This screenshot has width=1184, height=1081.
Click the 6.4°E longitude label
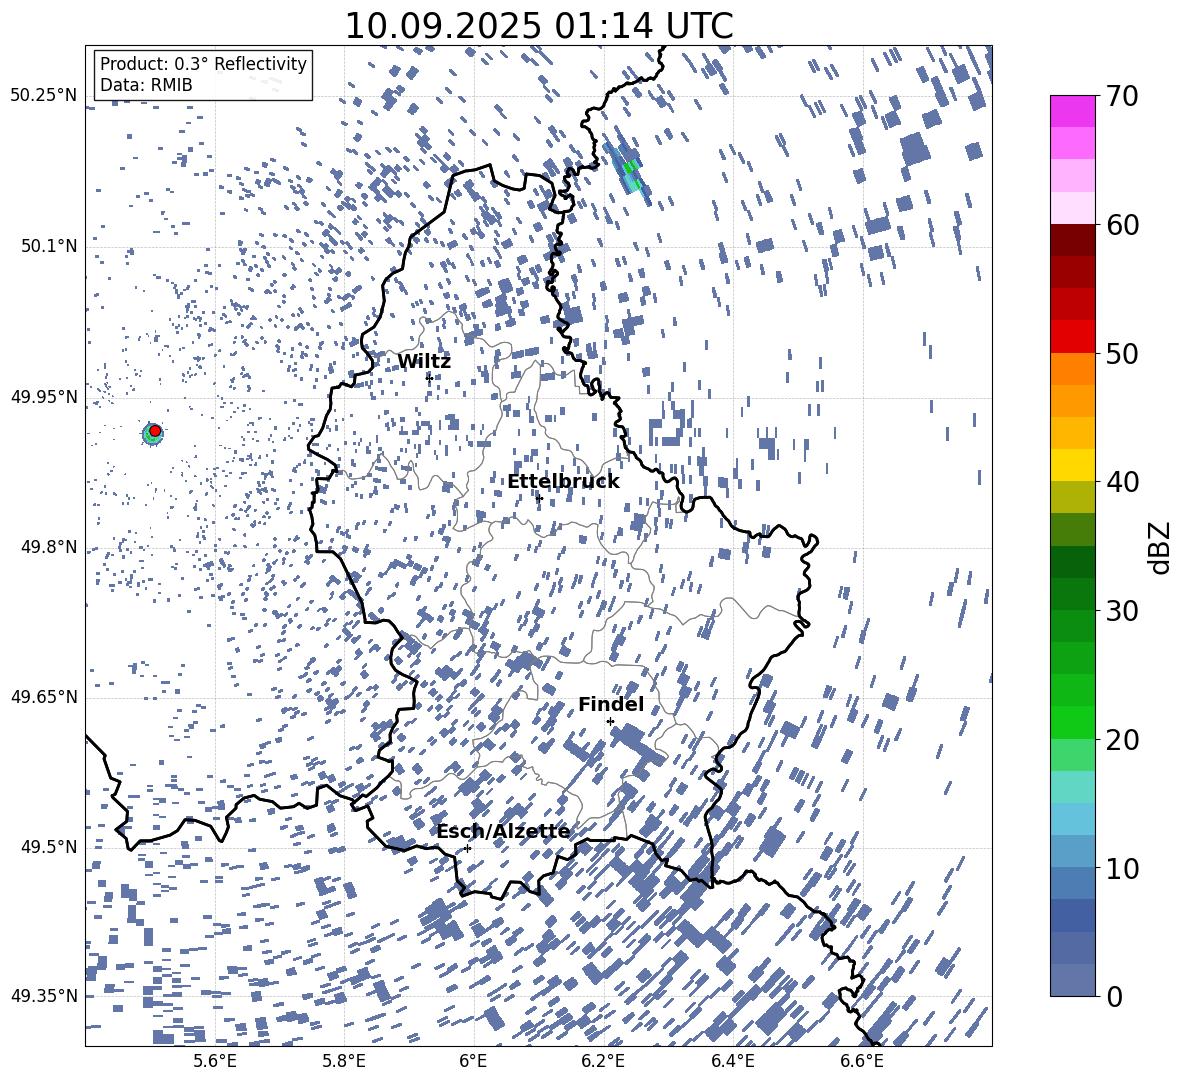coord(732,1061)
